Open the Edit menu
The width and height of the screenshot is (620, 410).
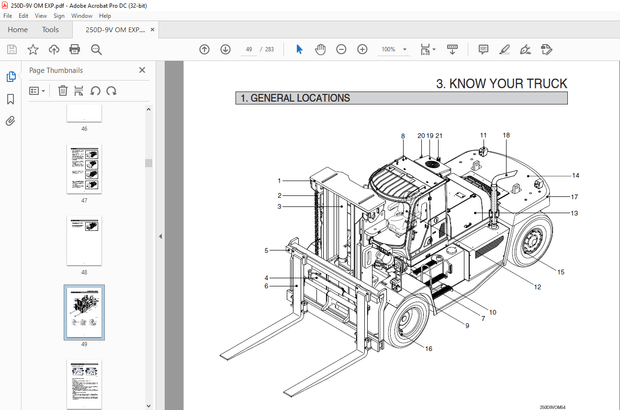coord(23,16)
